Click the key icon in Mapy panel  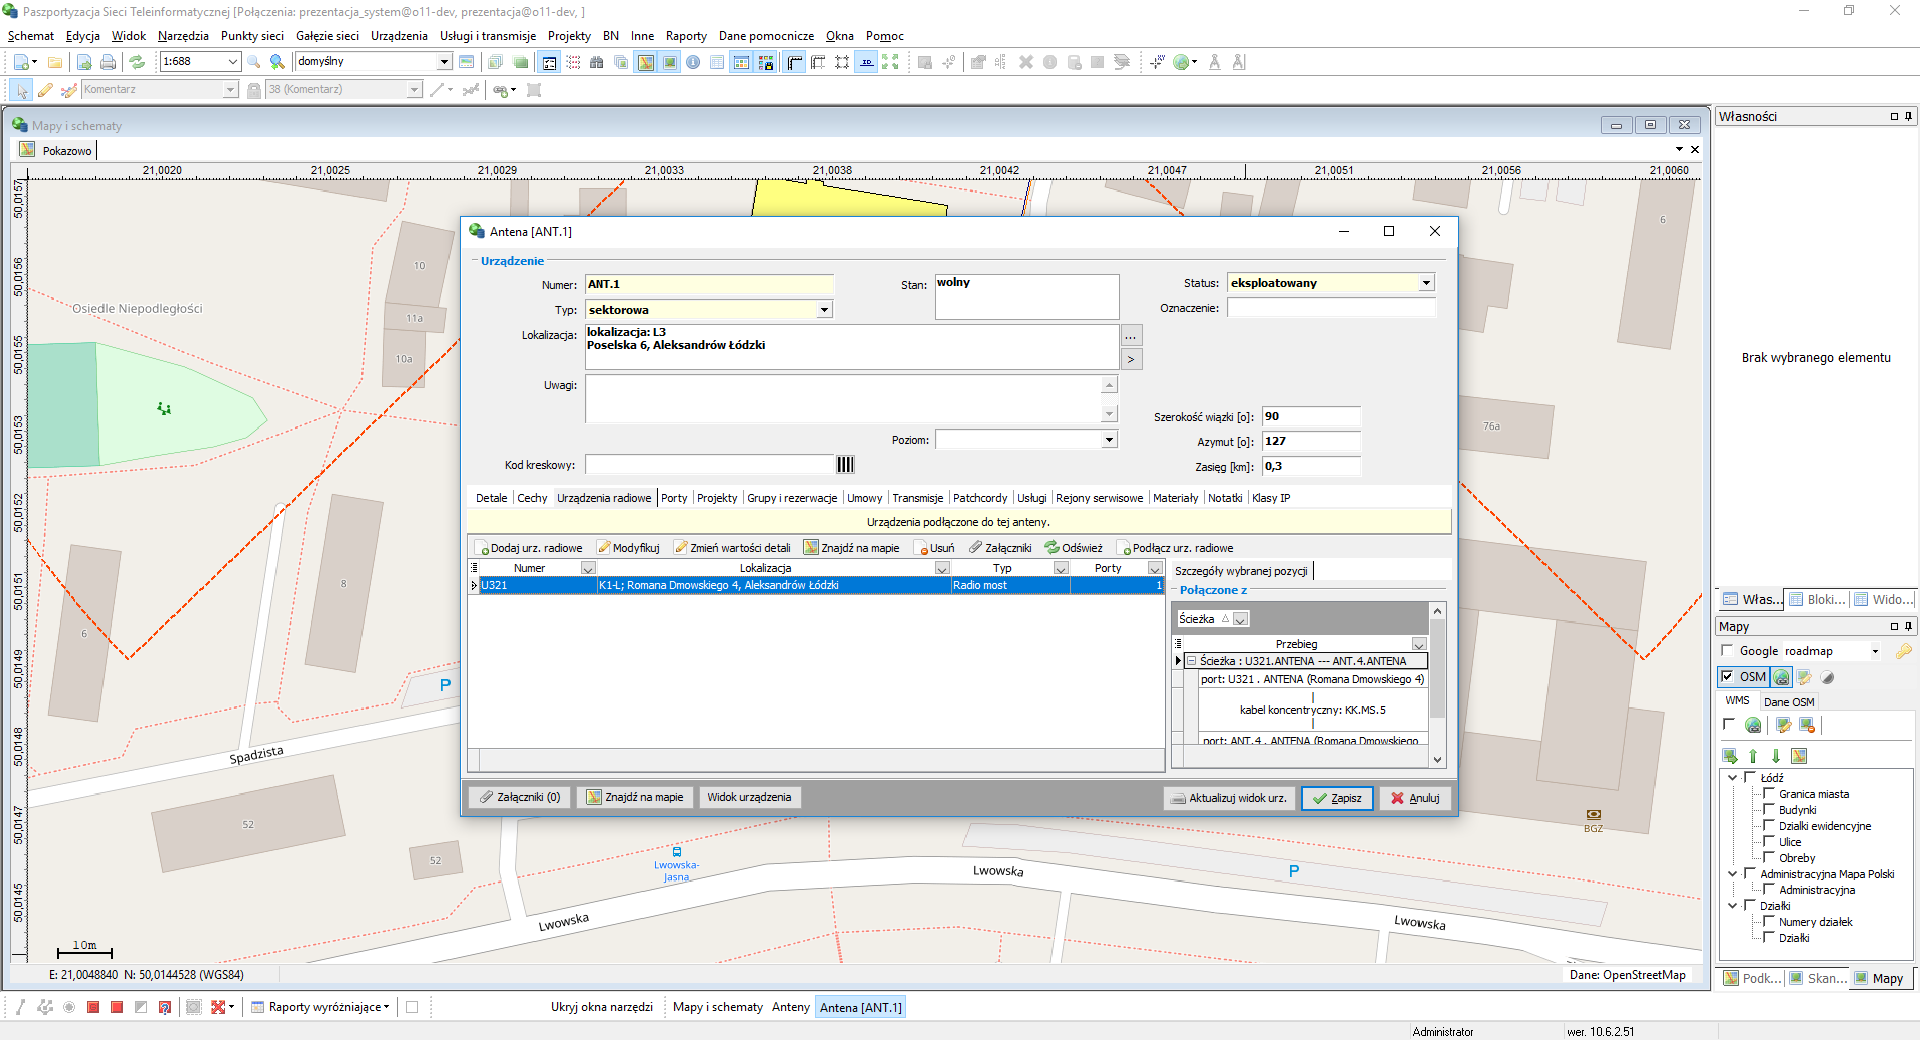click(x=1903, y=651)
